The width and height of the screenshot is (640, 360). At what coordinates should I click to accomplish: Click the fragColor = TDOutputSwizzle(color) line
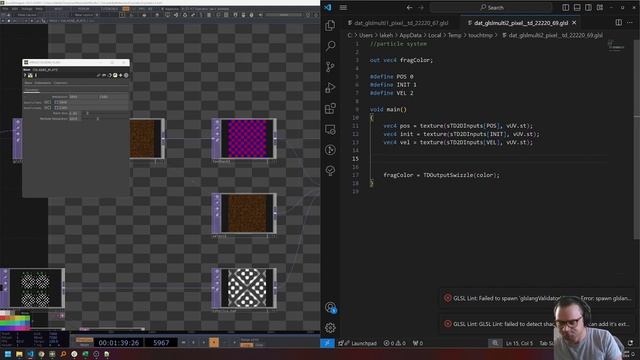pyautogui.click(x=441, y=175)
